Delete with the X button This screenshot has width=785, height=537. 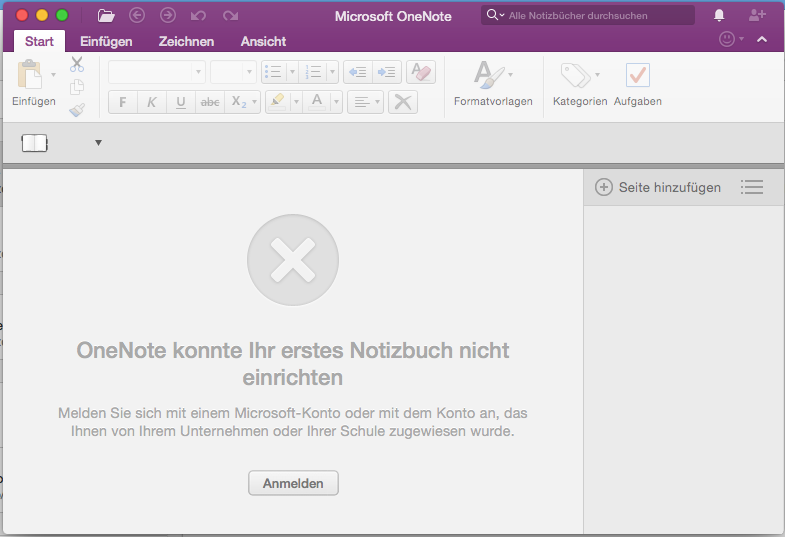[x=403, y=103]
